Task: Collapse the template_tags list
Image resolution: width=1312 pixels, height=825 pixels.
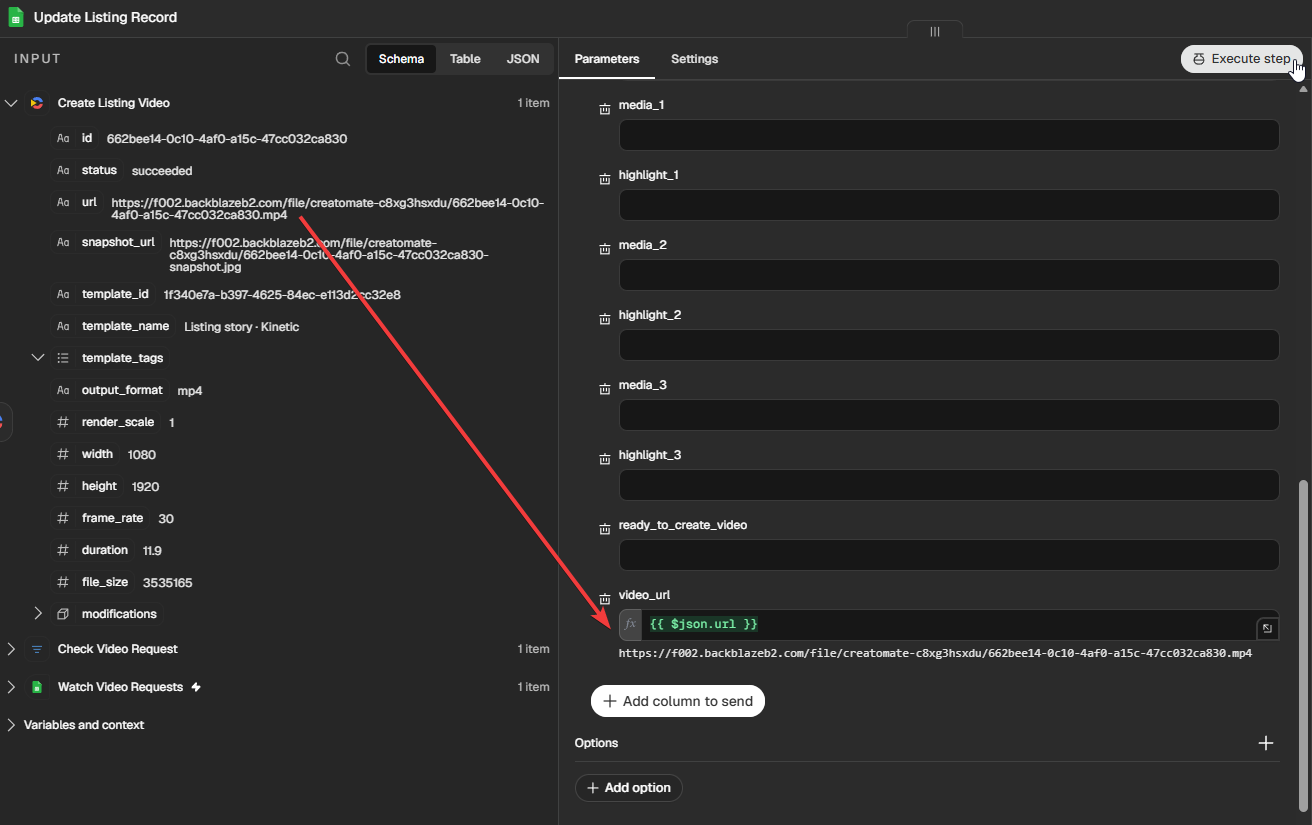Action: [x=38, y=358]
